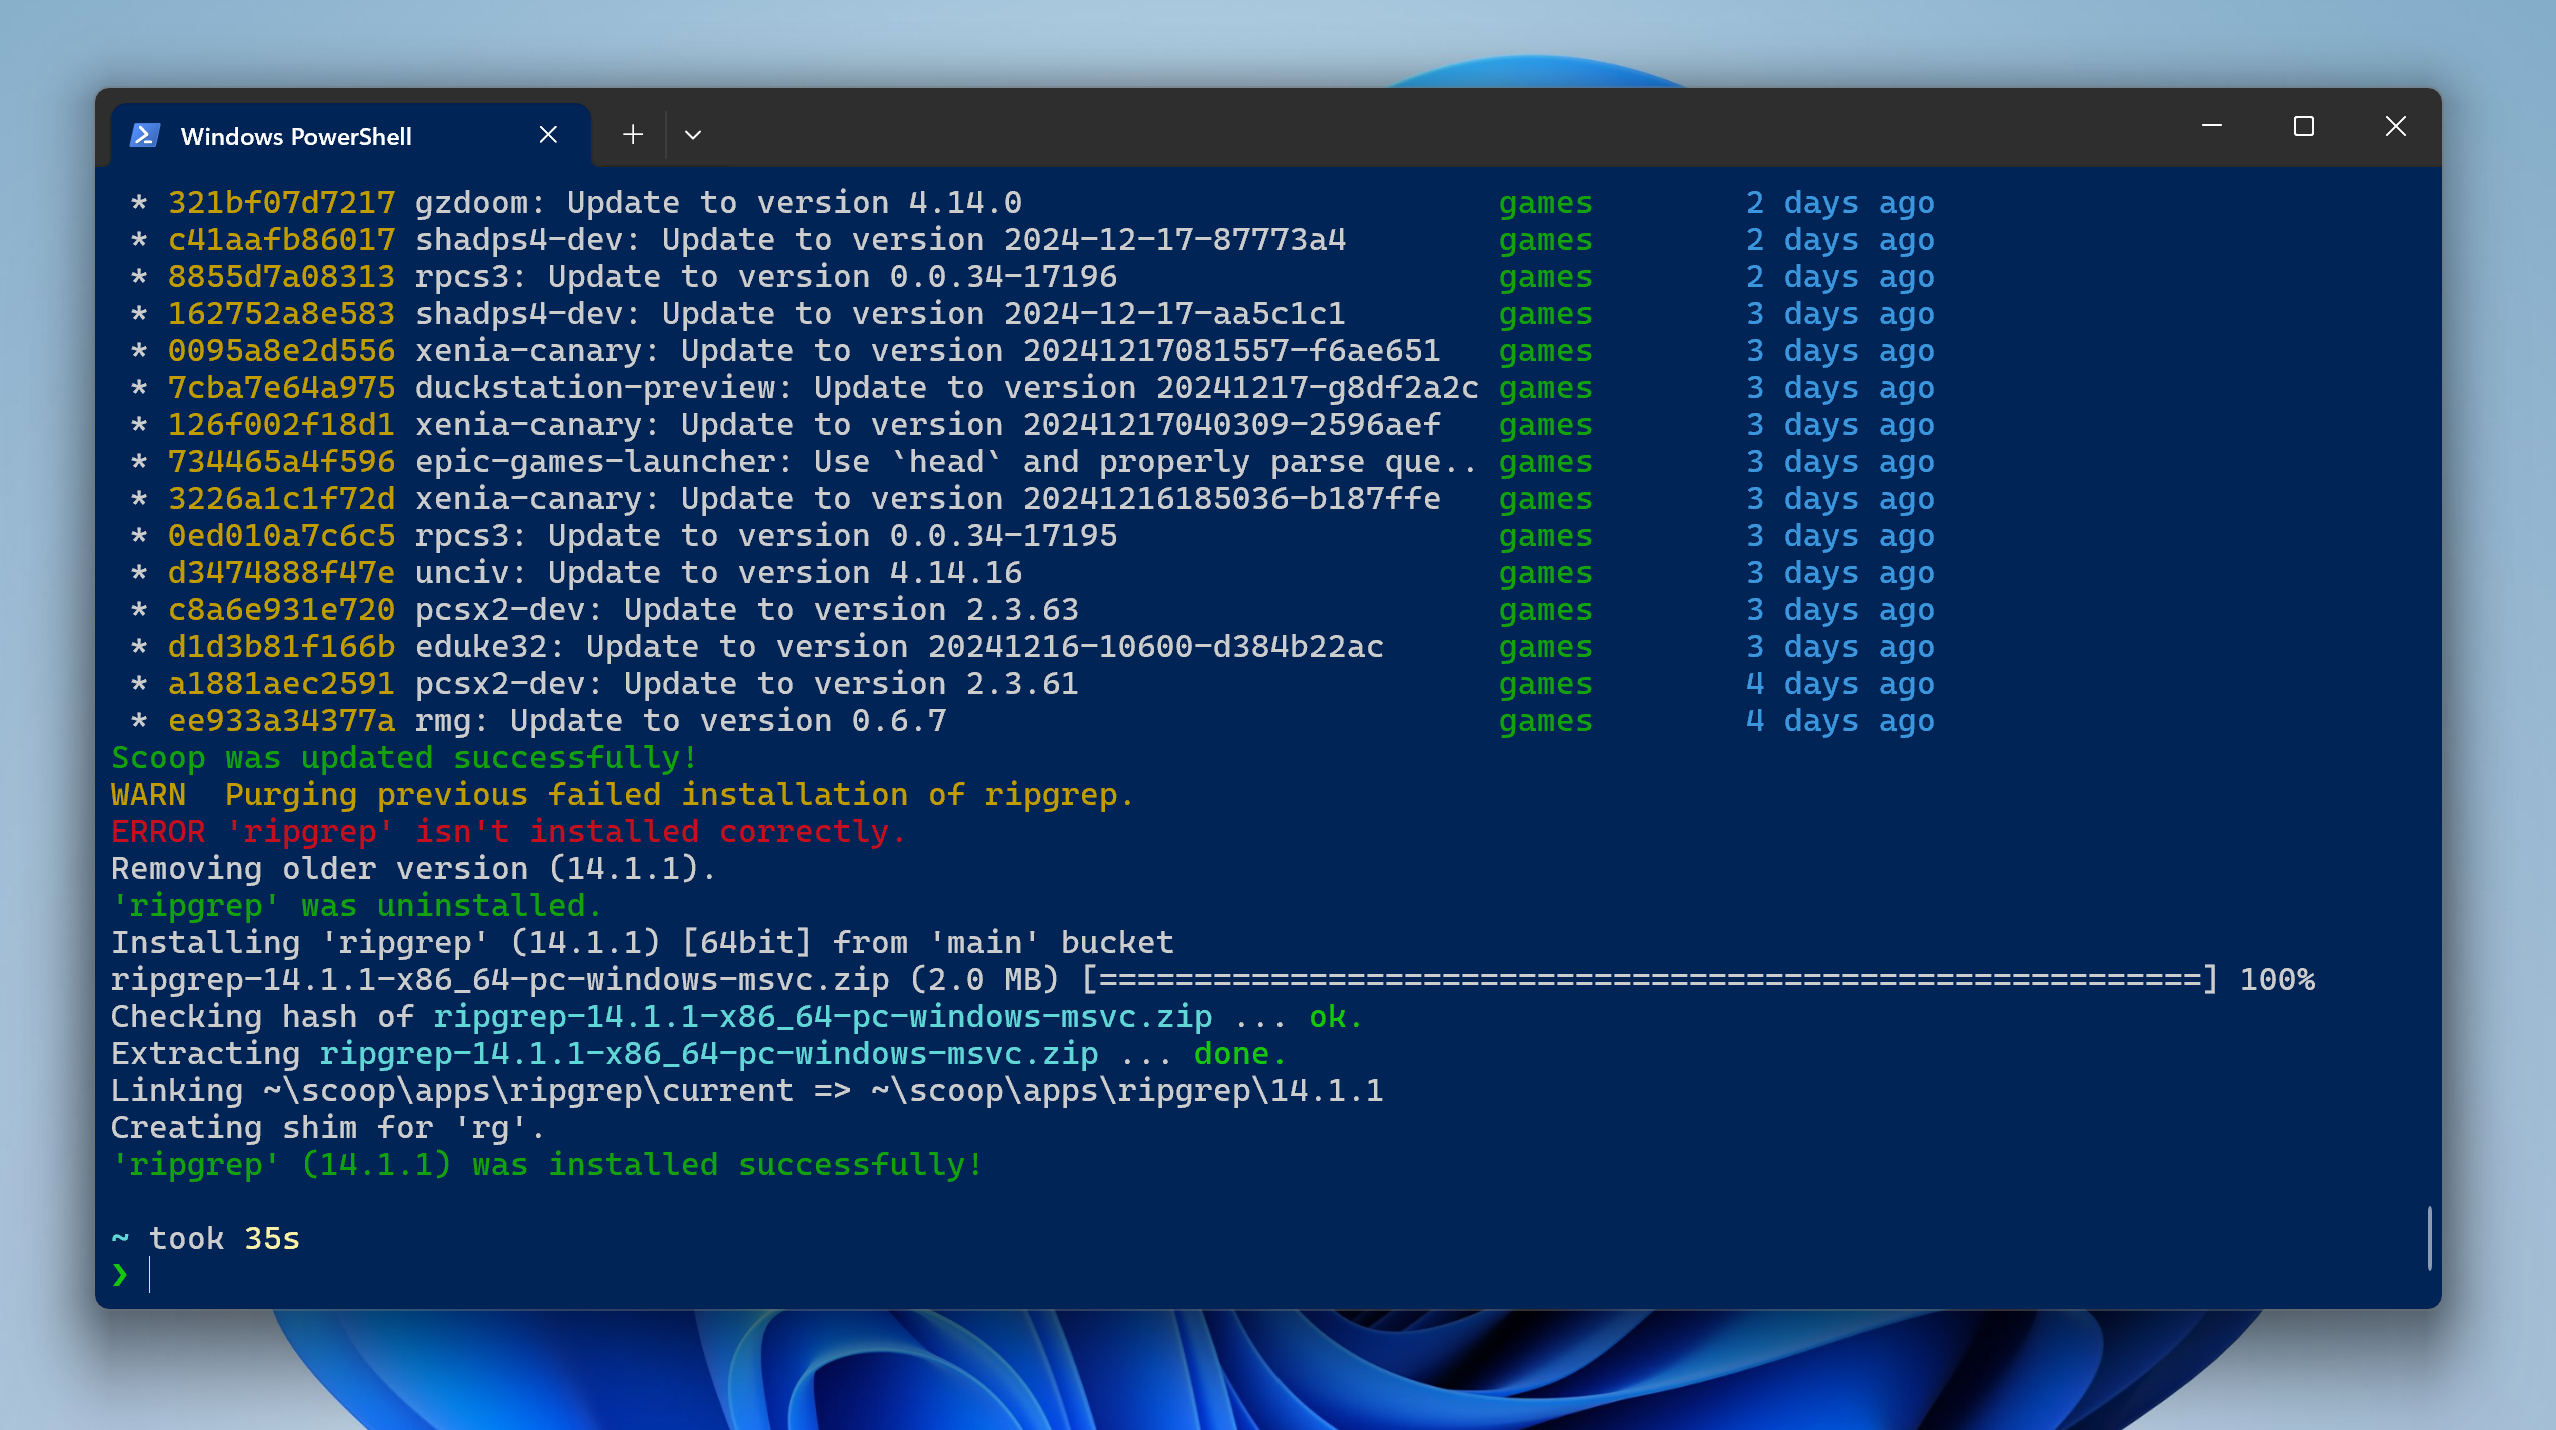Close the Windows PowerShell tab
Viewport: 2556px width, 1430px height.
coord(548,134)
